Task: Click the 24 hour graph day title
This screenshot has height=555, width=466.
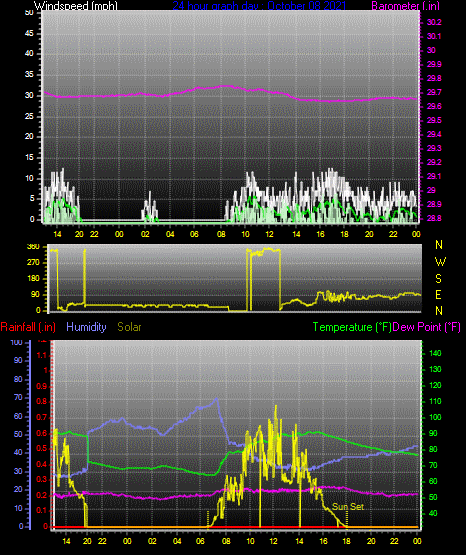Action: pyautogui.click(x=259, y=6)
